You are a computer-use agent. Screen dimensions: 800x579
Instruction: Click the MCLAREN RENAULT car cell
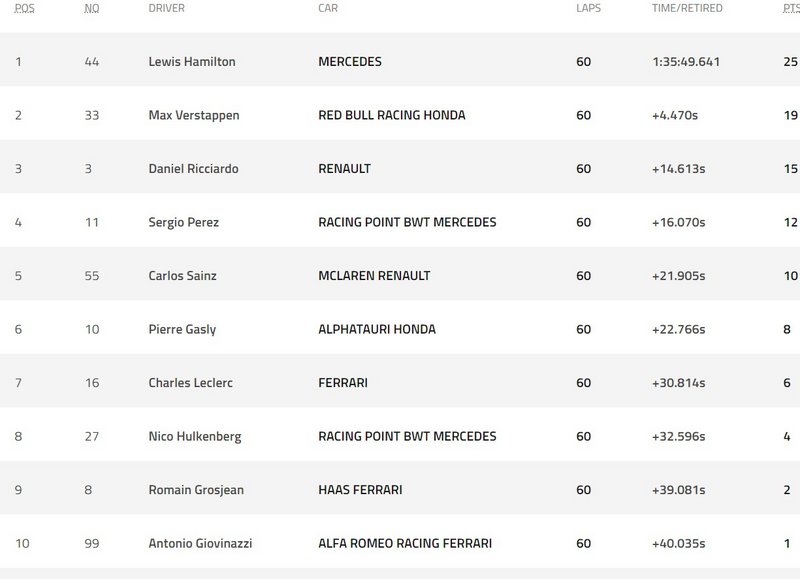373,276
